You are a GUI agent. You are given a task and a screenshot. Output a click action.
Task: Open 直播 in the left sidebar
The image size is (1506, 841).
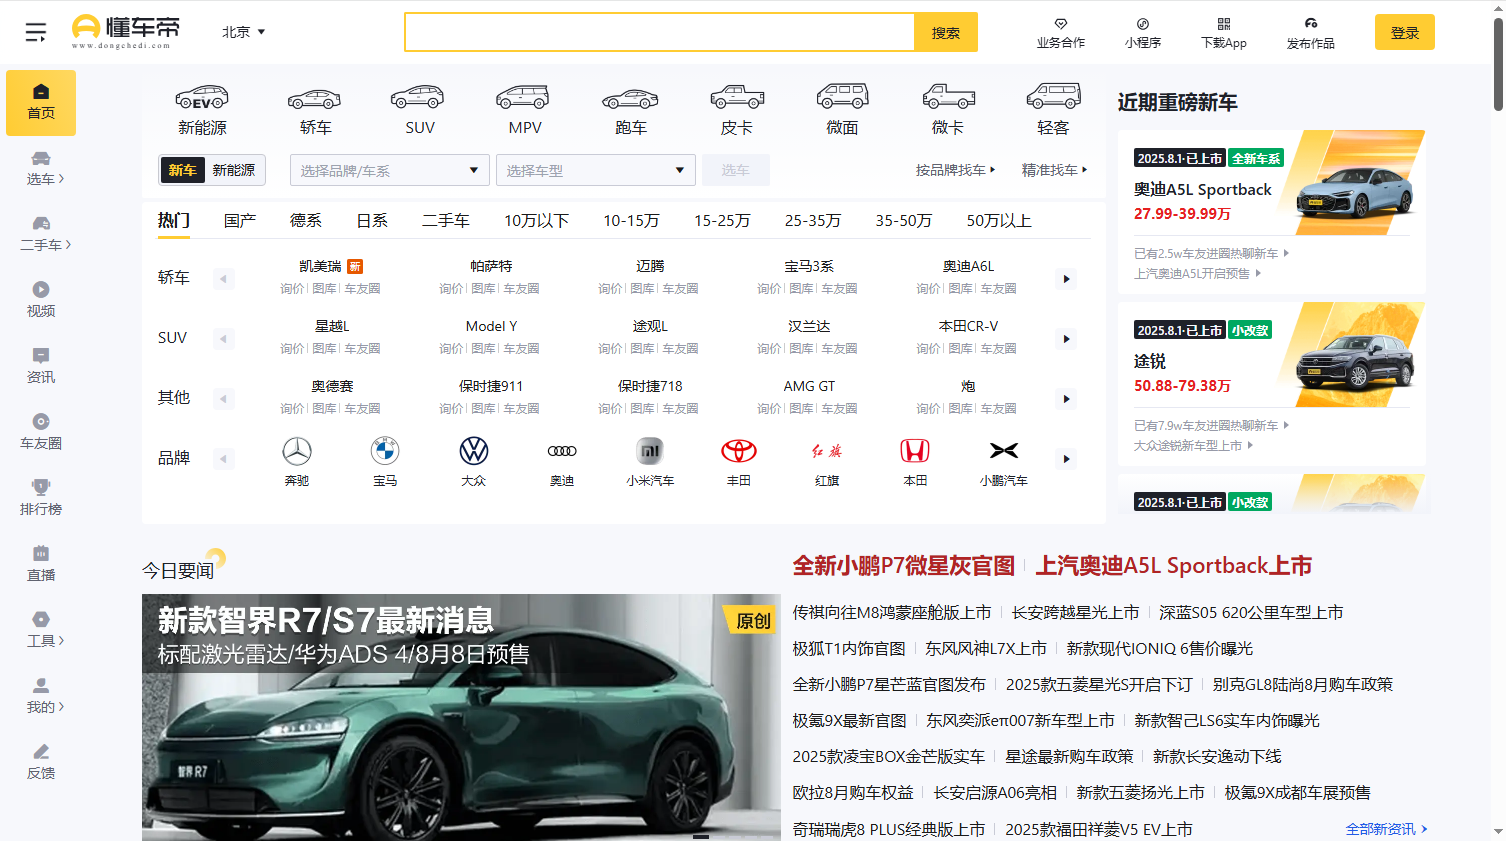coord(41,564)
